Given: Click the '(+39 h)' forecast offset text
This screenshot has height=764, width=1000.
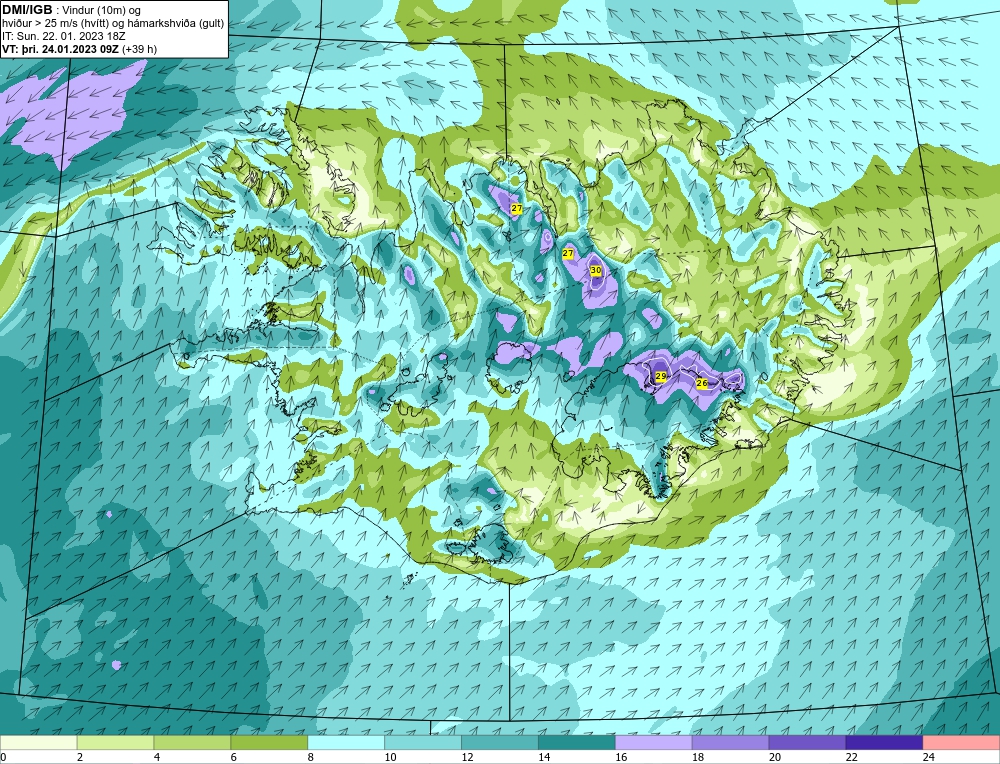Looking at the screenshot, I should point(139,49).
